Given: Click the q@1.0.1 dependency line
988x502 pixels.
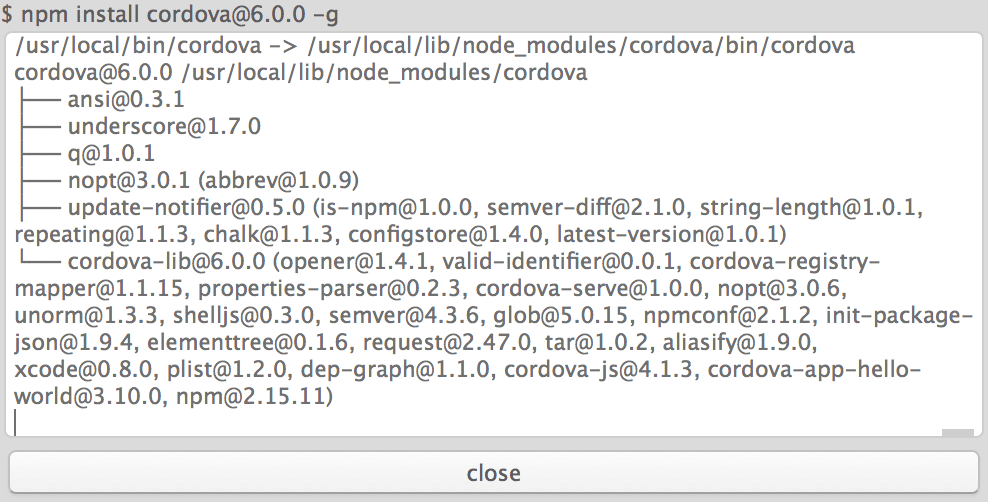Looking at the screenshot, I should point(111,154).
